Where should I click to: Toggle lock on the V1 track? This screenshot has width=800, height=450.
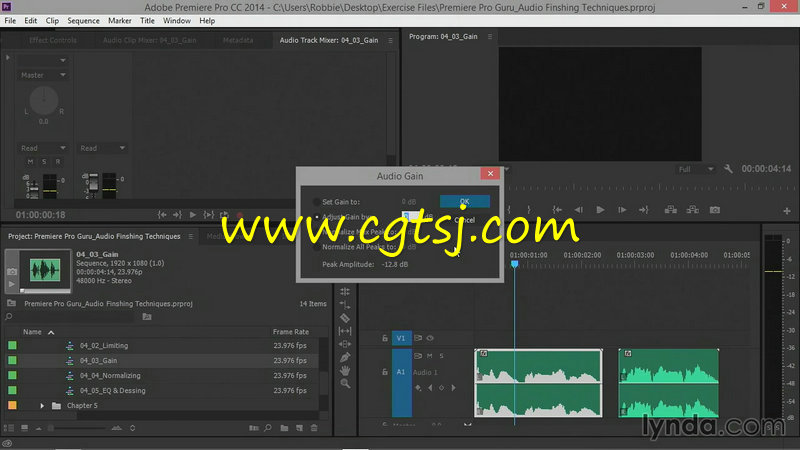tap(385, 338)
